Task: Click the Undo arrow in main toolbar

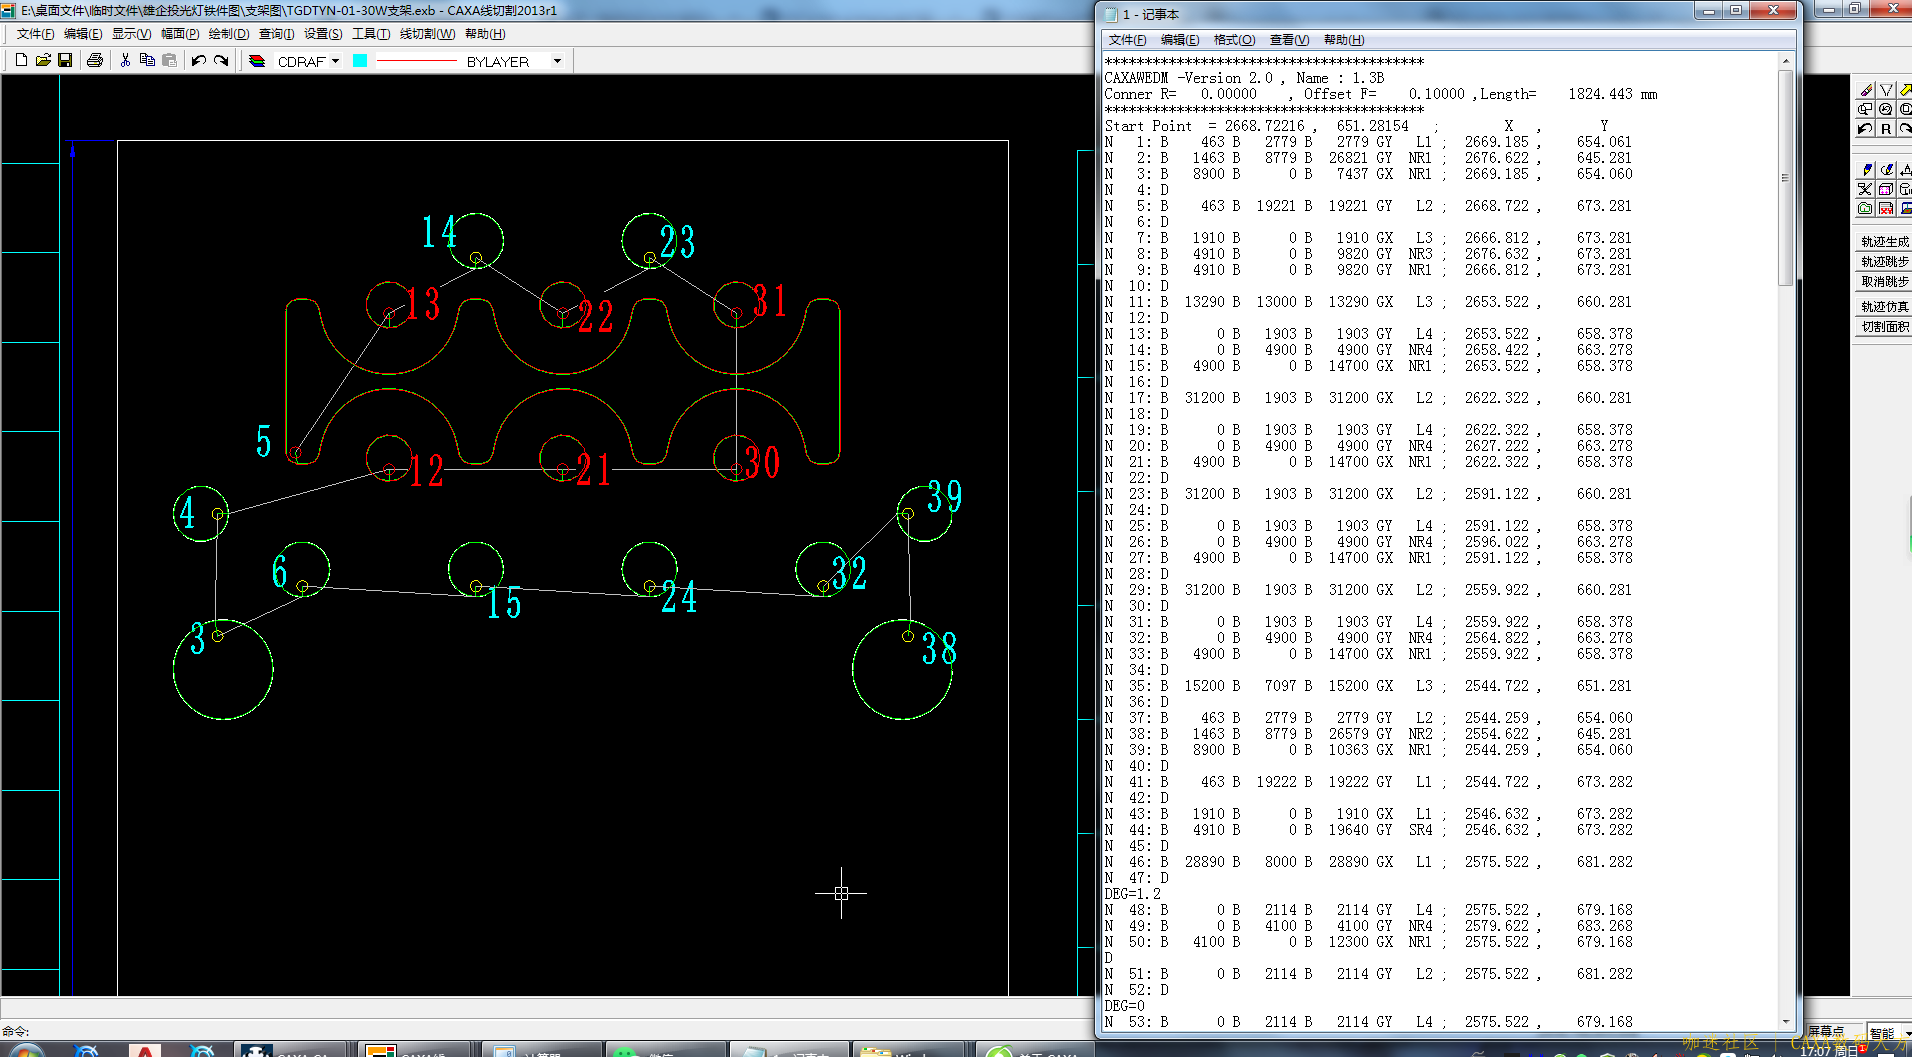Action: (198, 61)
